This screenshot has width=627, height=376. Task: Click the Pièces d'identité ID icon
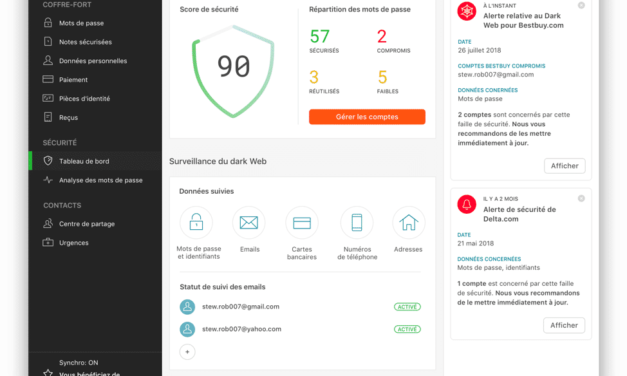pyautogui.click(x=48, y=98)
